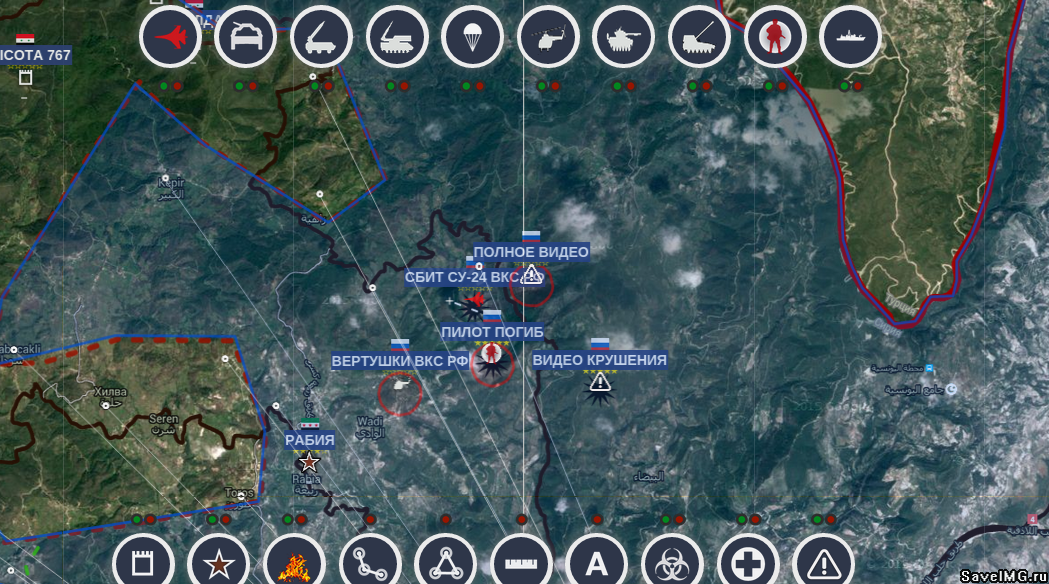
Task: Select the fire explosion icon in bottom toolbar
Action: click(294, 564)
